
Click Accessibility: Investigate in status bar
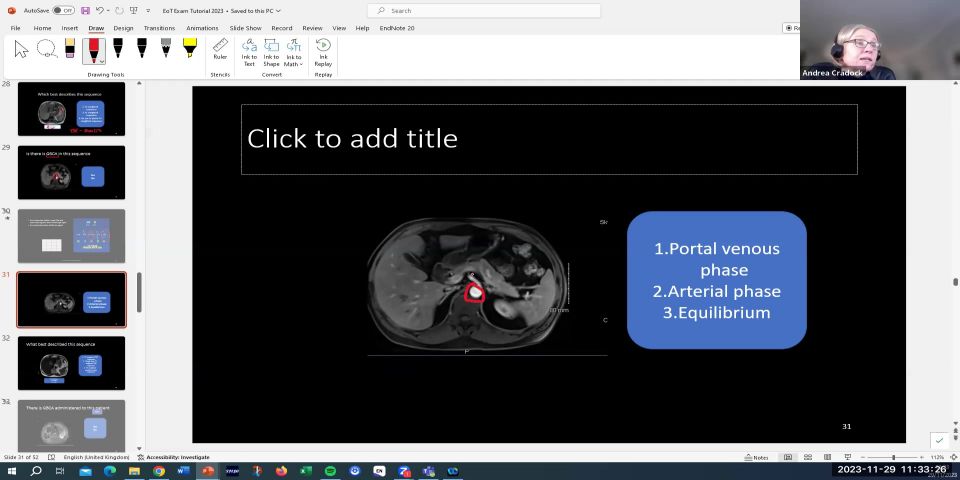174,457
